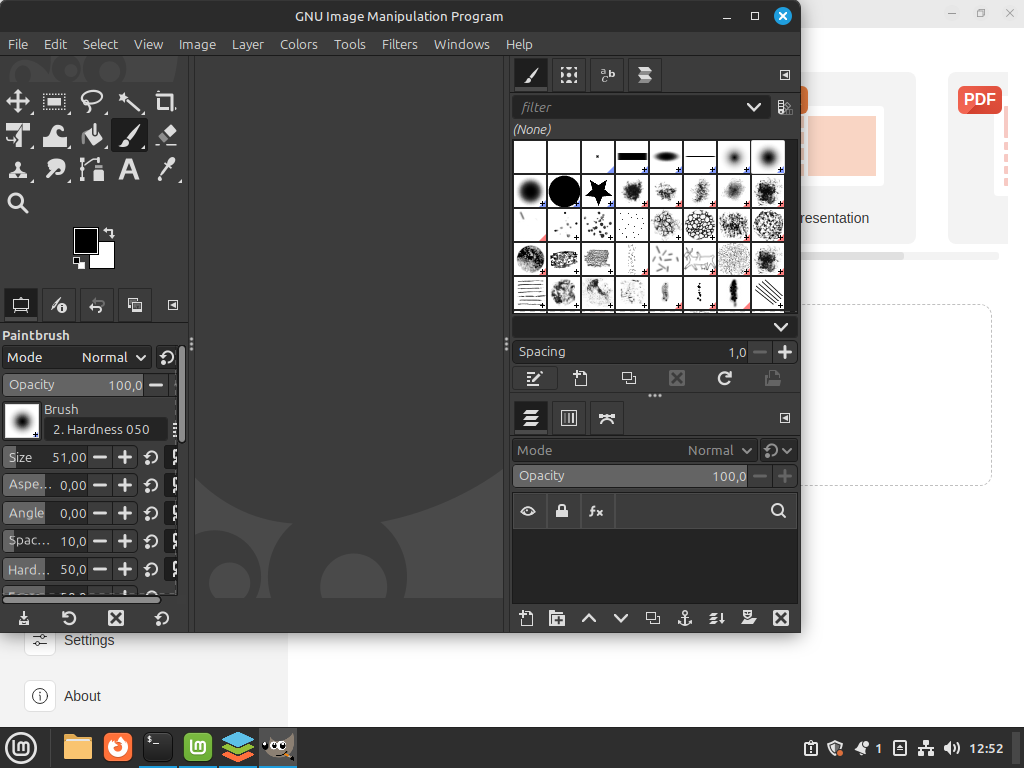Viewport: 1024px width, 768px height.
Task: Expand the chevron below the brush grid
Action: coord(780,327)
